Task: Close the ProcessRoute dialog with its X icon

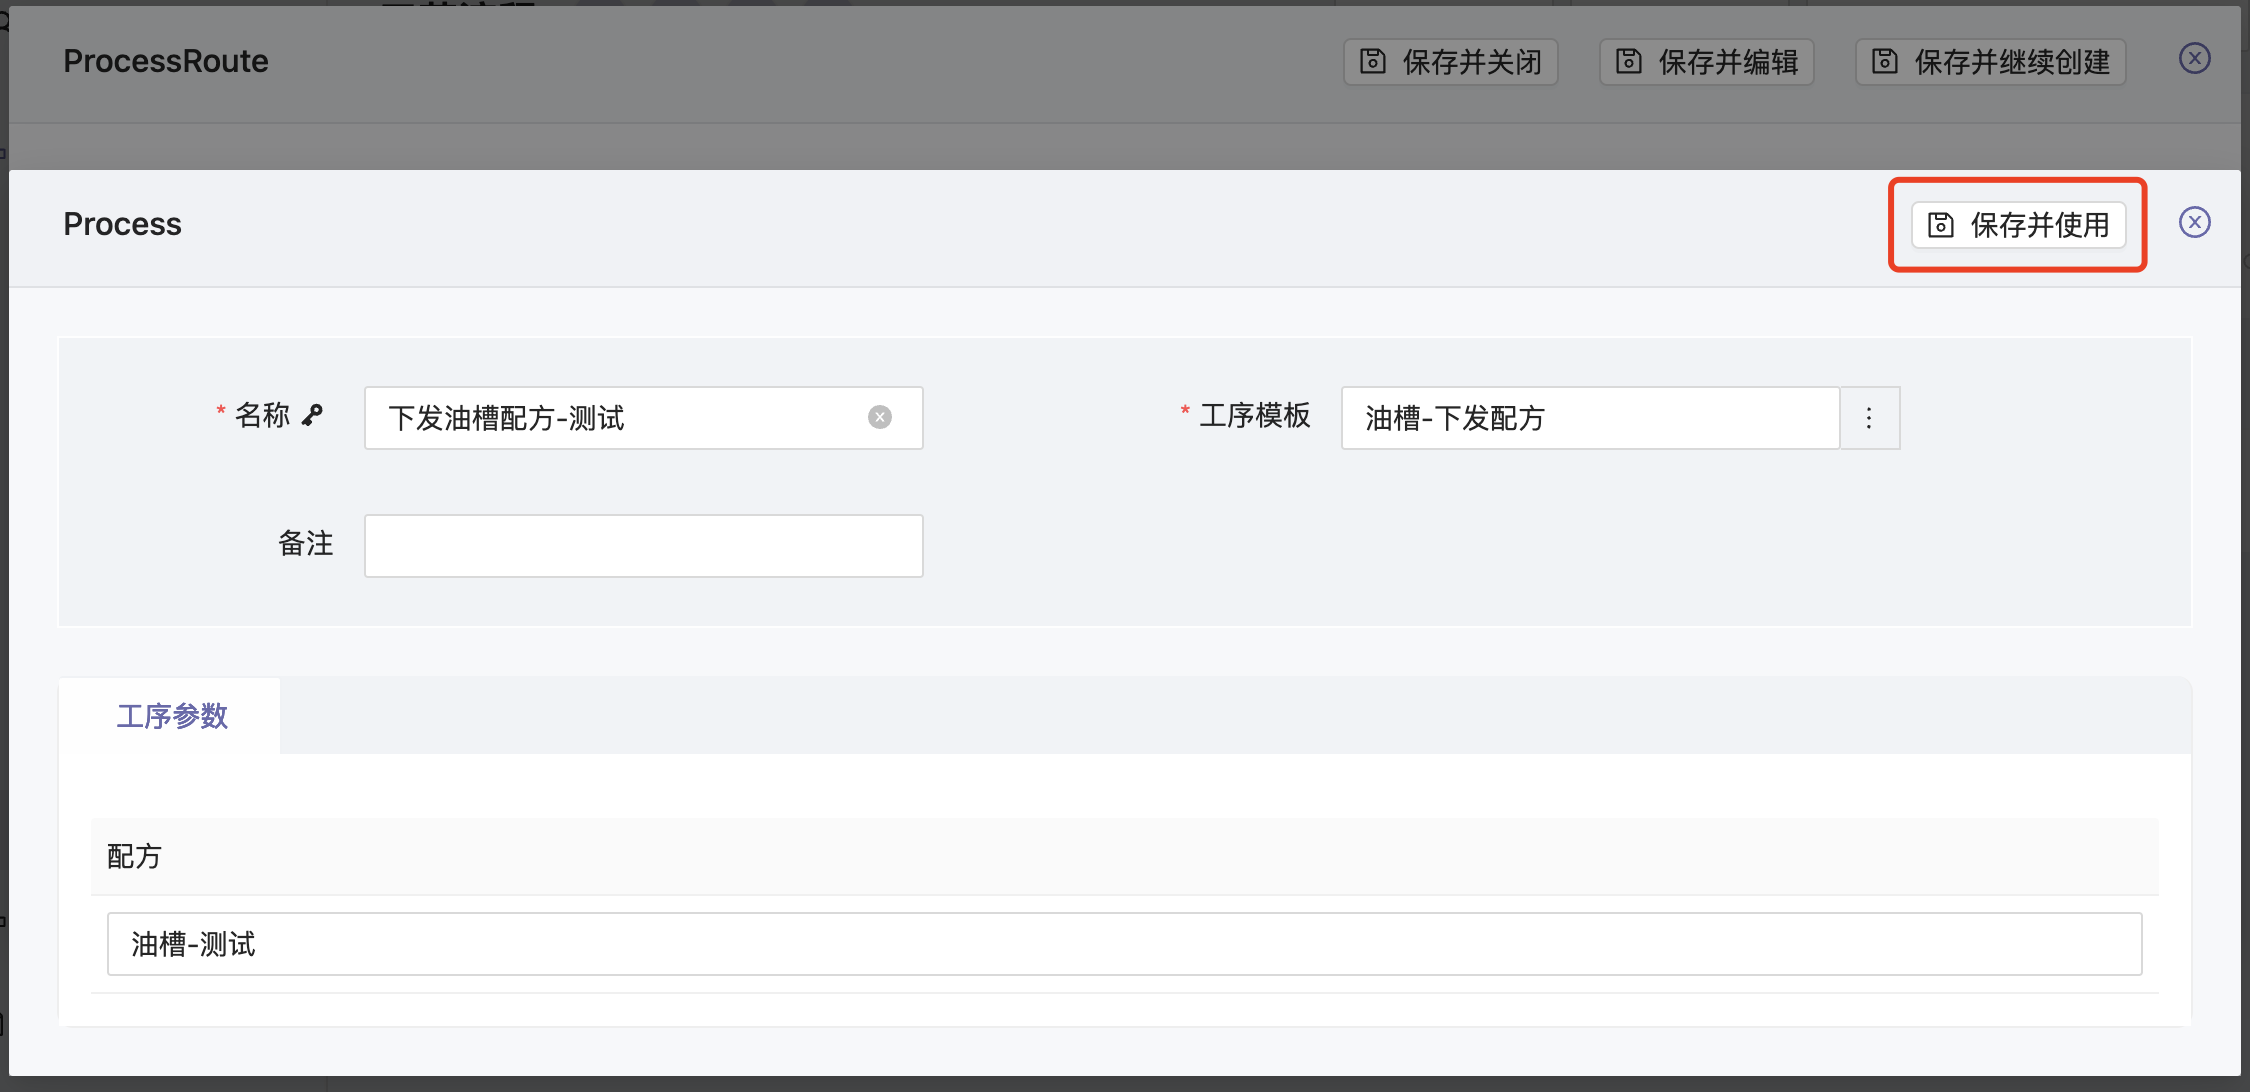Action: [2194, 58]
